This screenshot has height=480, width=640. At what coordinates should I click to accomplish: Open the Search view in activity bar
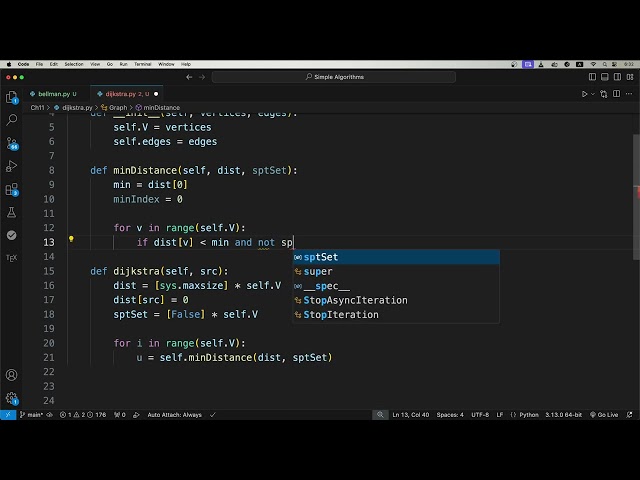point(11,120)
